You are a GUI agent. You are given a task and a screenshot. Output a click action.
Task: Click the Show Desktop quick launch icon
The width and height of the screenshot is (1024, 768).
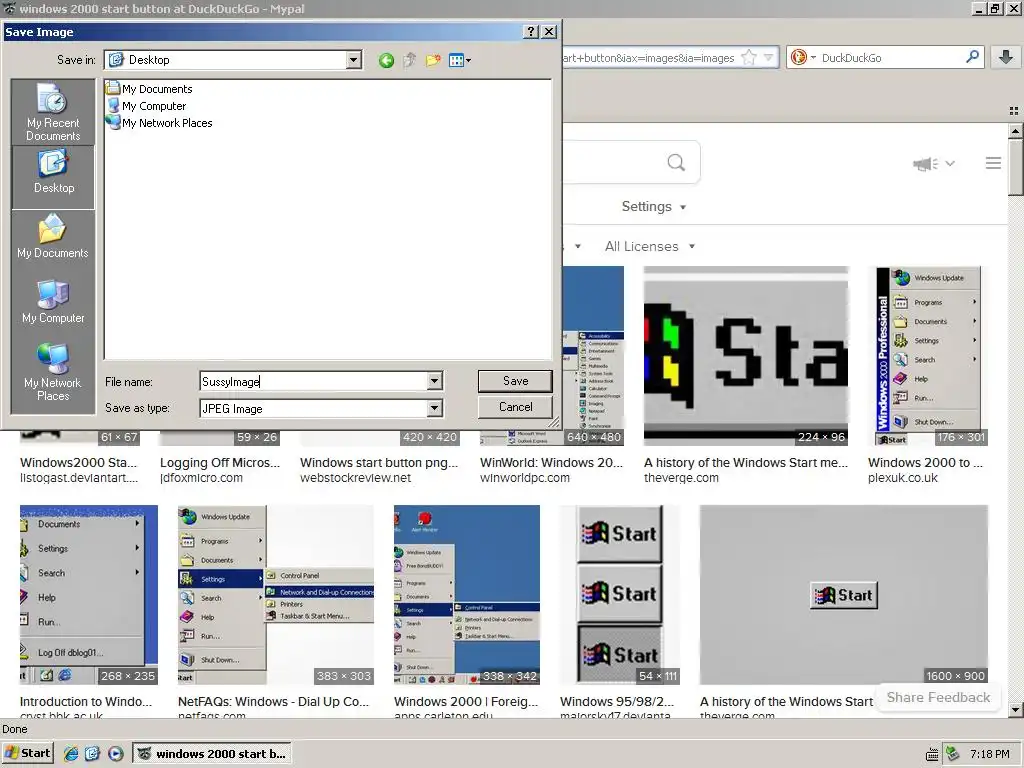click(92, 754)
